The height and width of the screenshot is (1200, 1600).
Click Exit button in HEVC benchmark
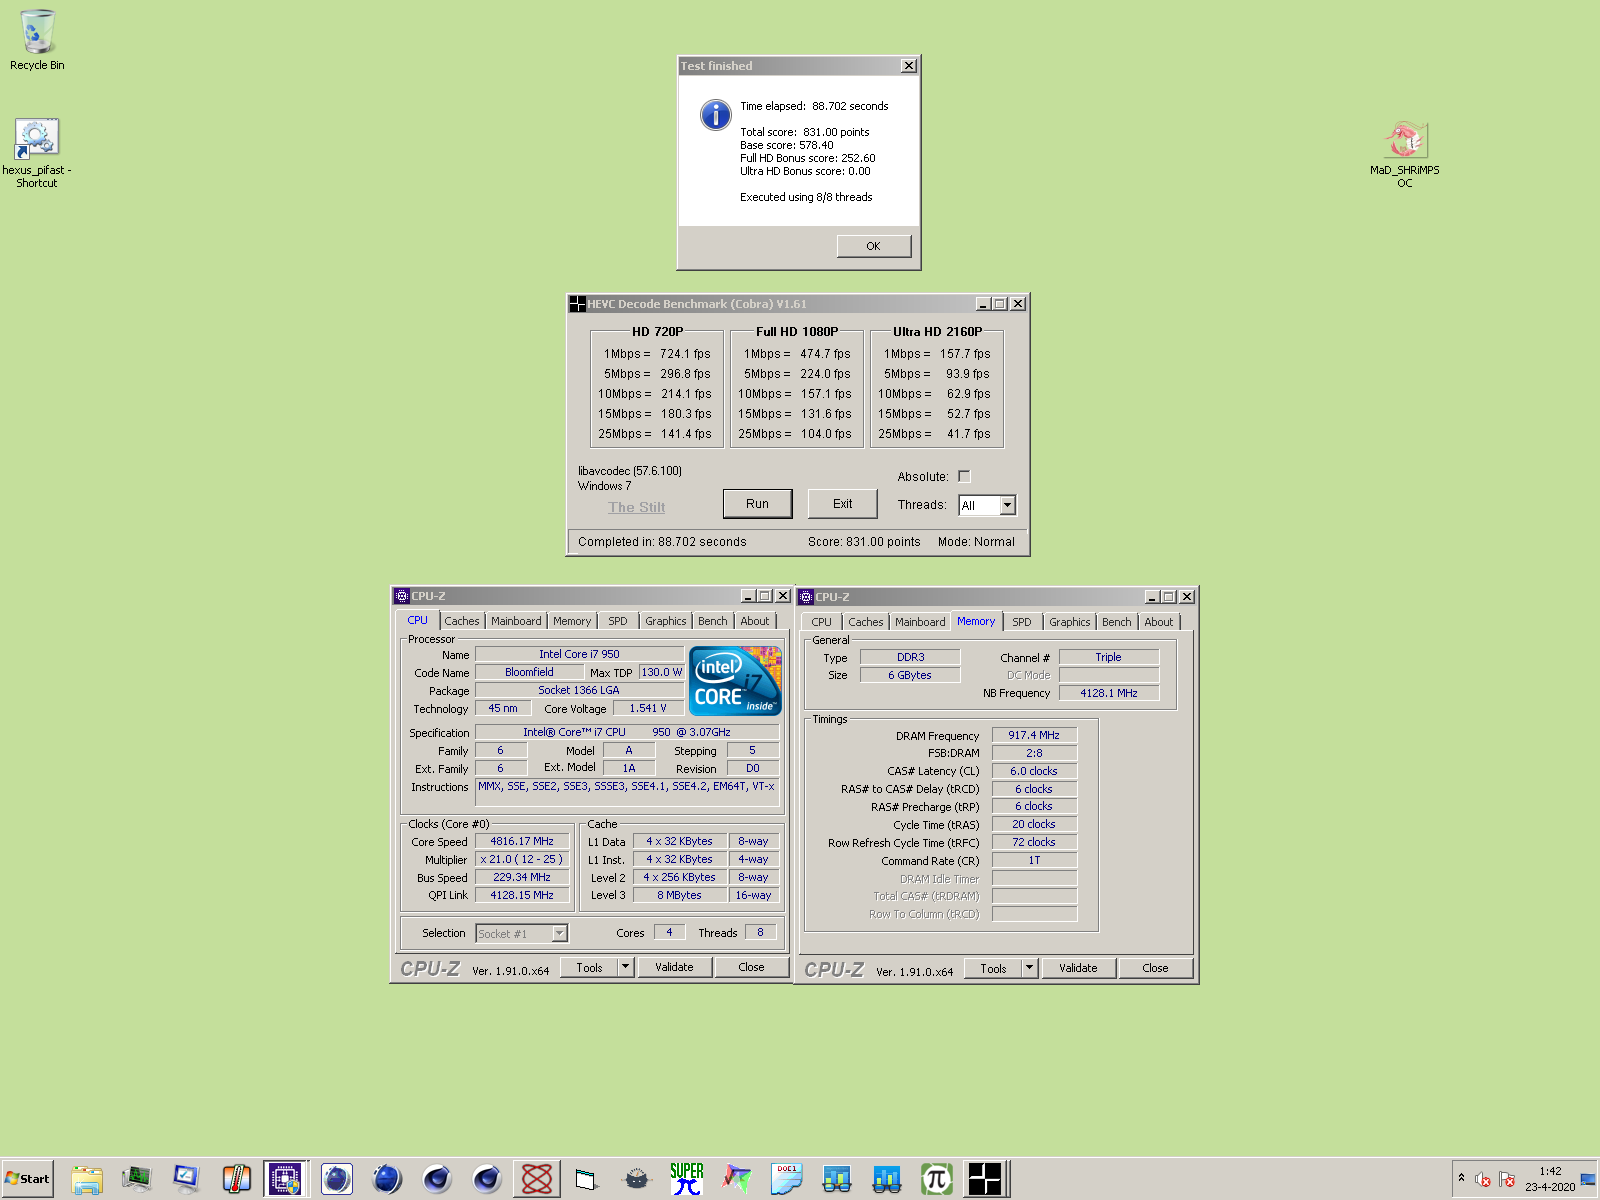point(843,504)
